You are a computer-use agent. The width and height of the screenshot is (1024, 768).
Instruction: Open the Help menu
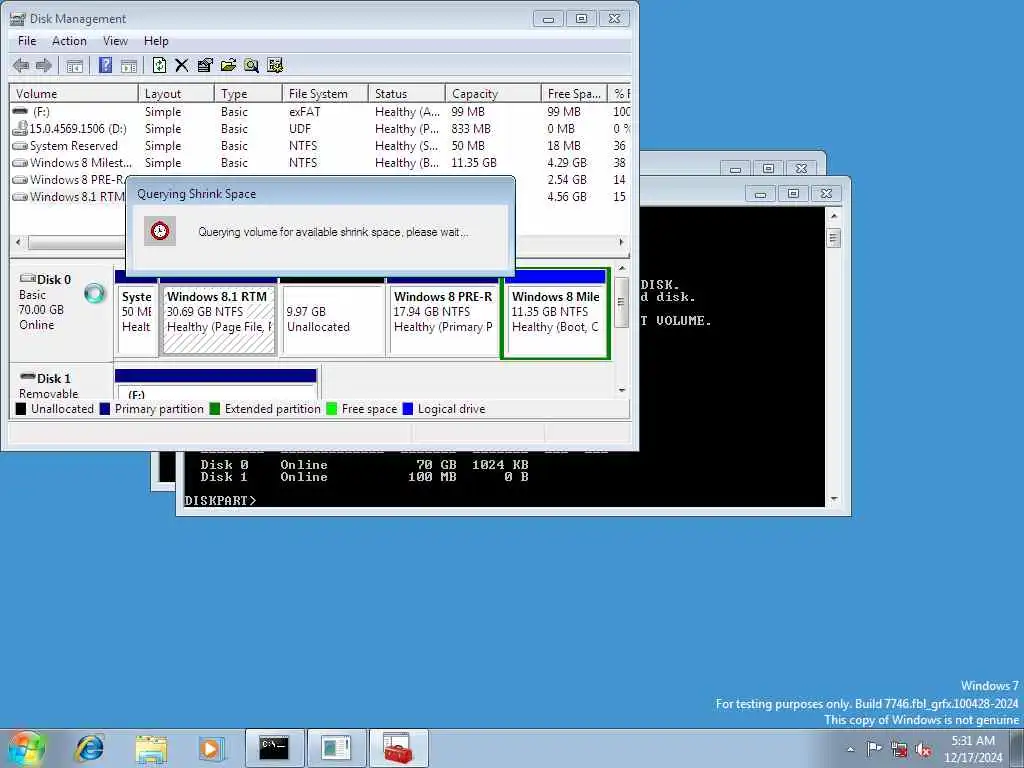[156, 41]
